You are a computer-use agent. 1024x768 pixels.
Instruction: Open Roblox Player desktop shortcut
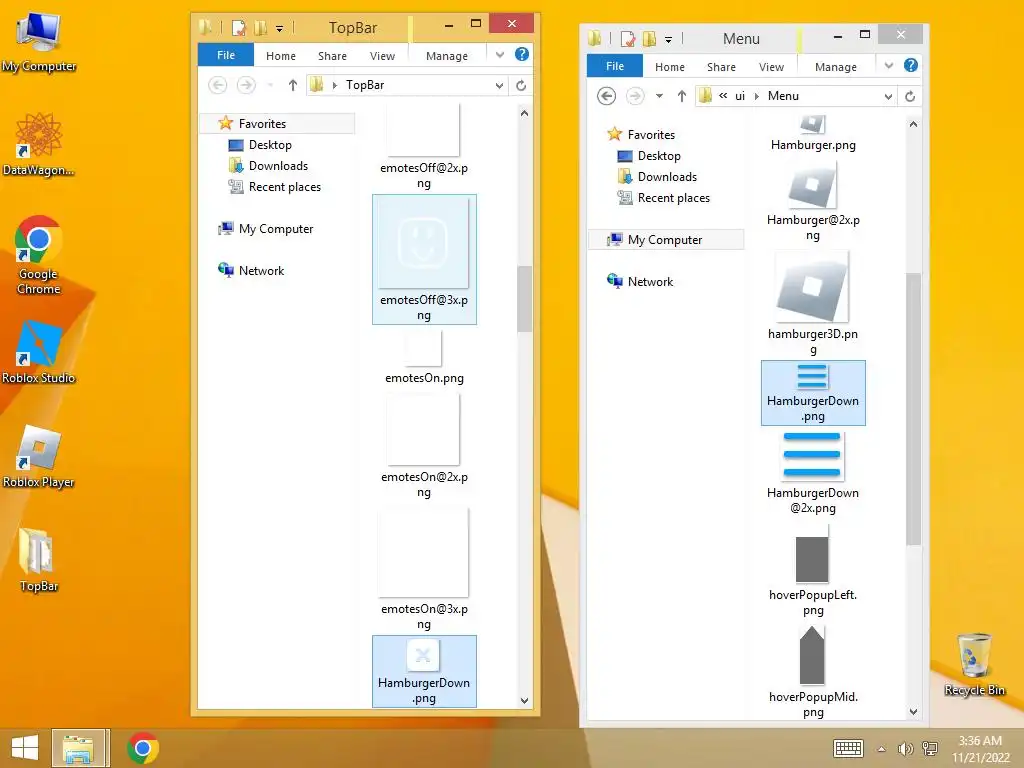tap(39, 456)
